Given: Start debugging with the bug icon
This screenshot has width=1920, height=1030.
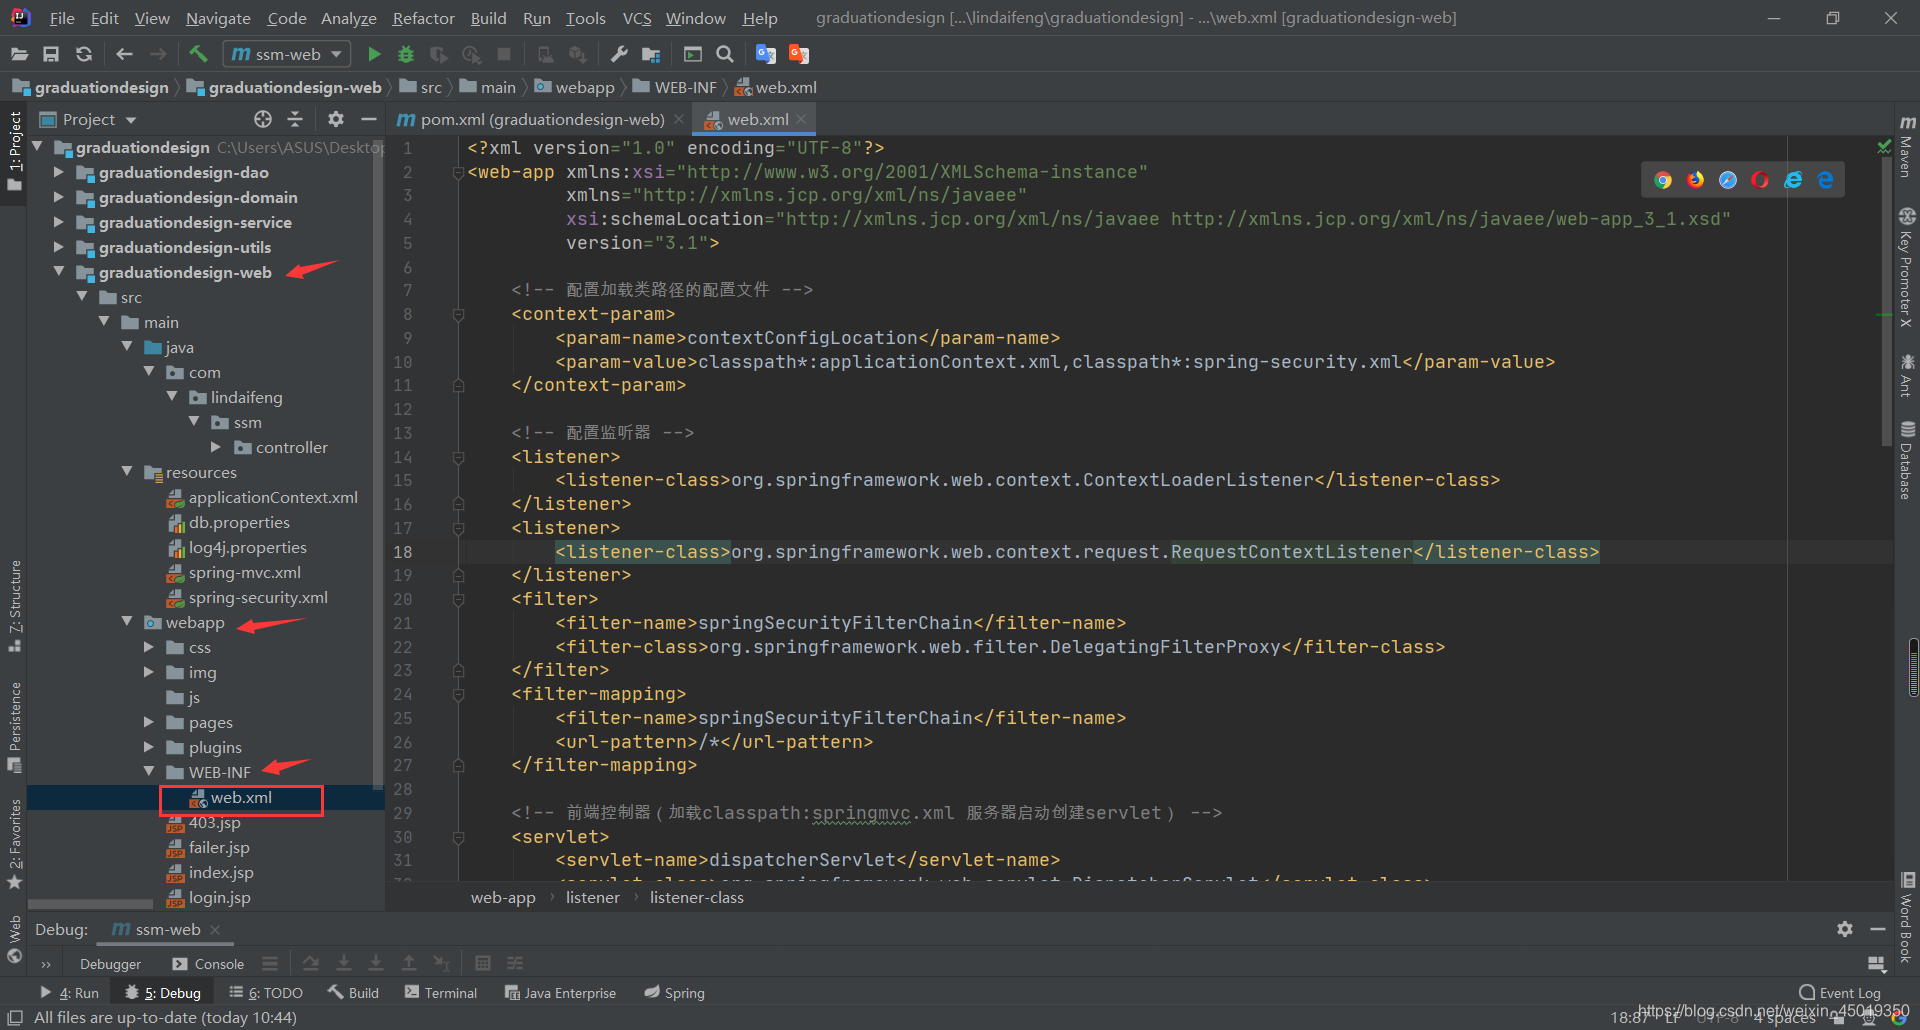Looking at the screenshot, I should pyautogui.click(x=406, y=54).
